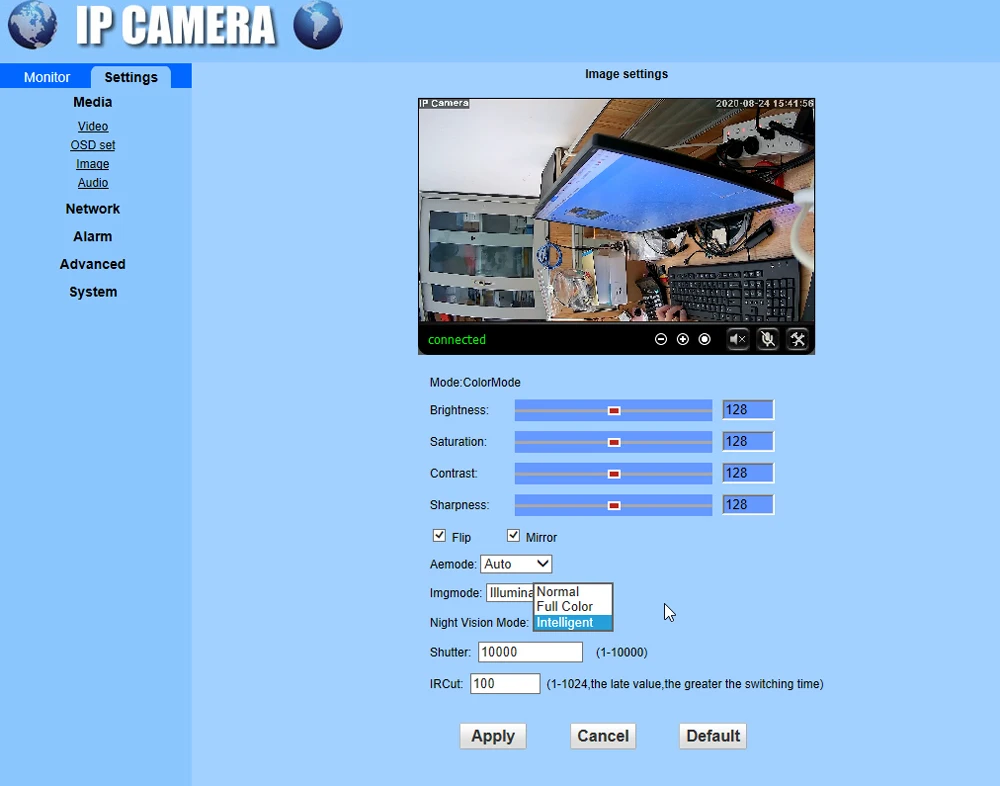The image size is (1000, 786).
Task: Click the Shutter input field
Action: (531, 652)
